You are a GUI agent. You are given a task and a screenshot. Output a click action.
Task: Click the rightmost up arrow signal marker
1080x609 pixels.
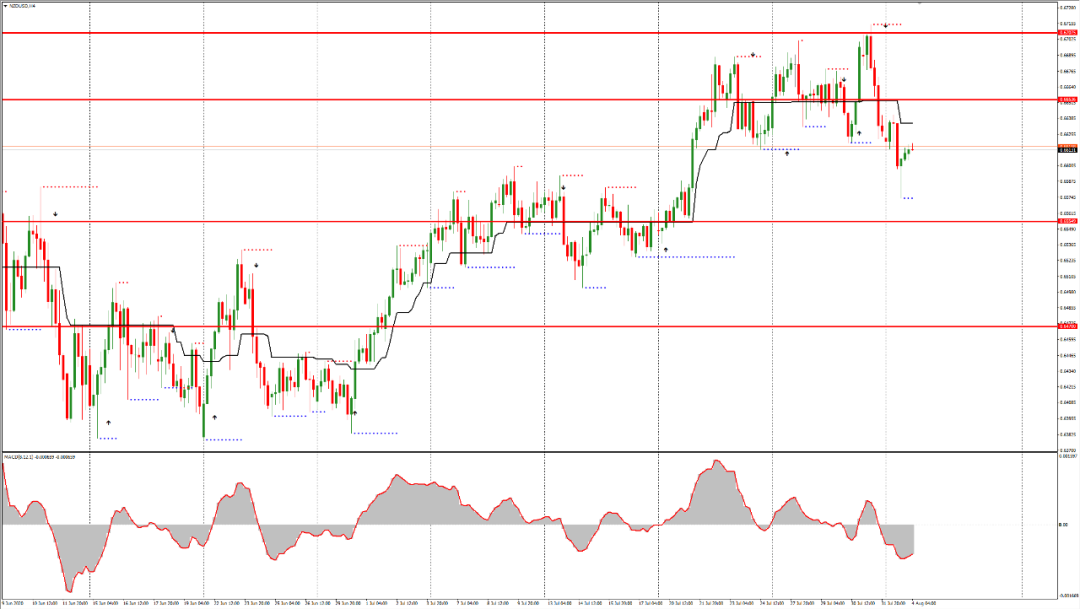[859, 133]
